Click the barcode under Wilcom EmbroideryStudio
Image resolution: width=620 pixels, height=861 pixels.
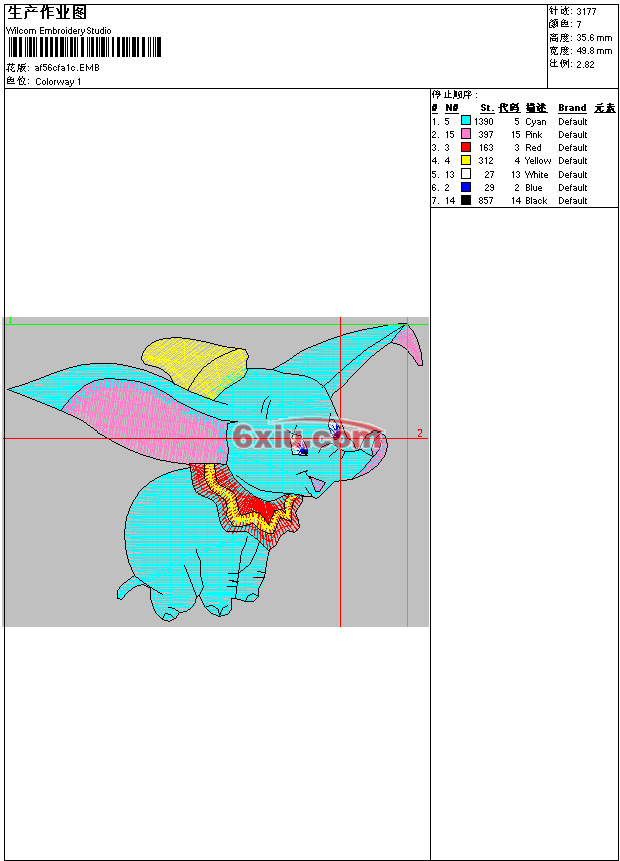point(85,47)
